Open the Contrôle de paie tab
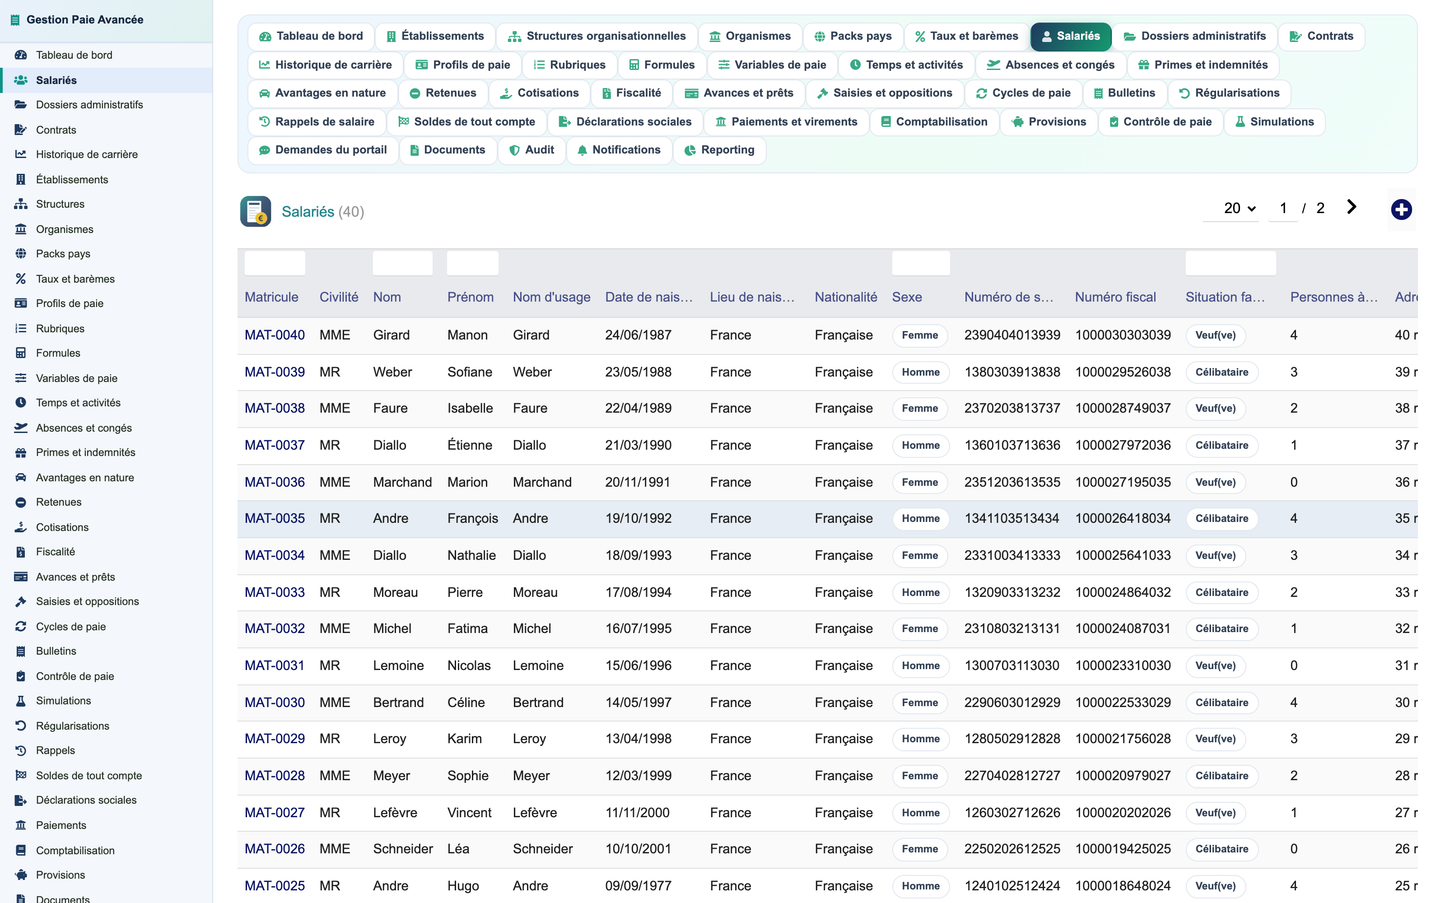The height and width of the screenshot is (903, 1445). pyautogui.click(x=1160, y=122)
